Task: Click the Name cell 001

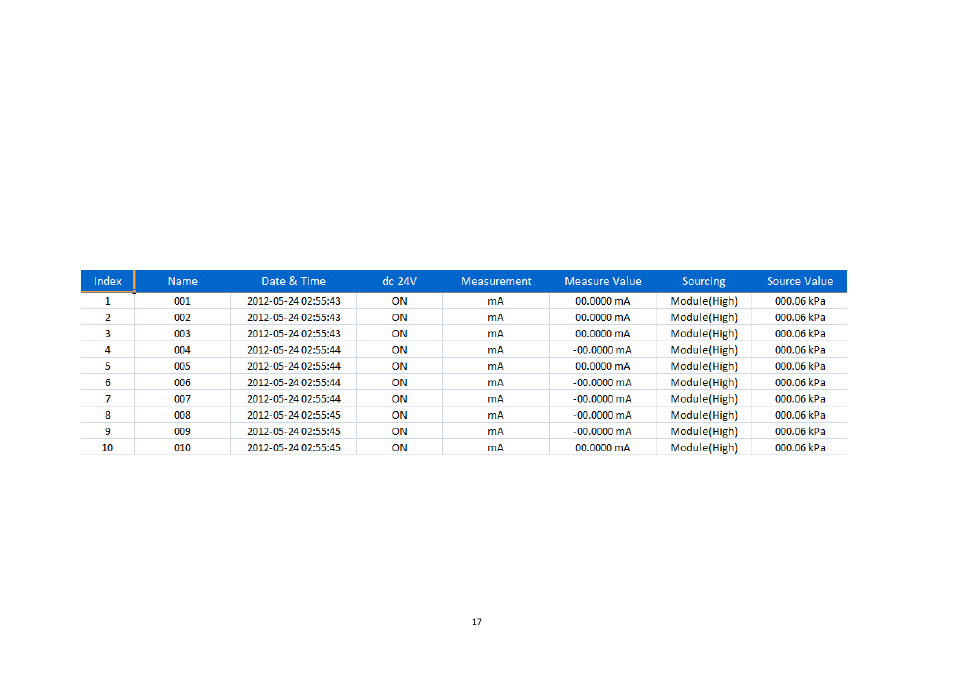Action: point(183,301)
